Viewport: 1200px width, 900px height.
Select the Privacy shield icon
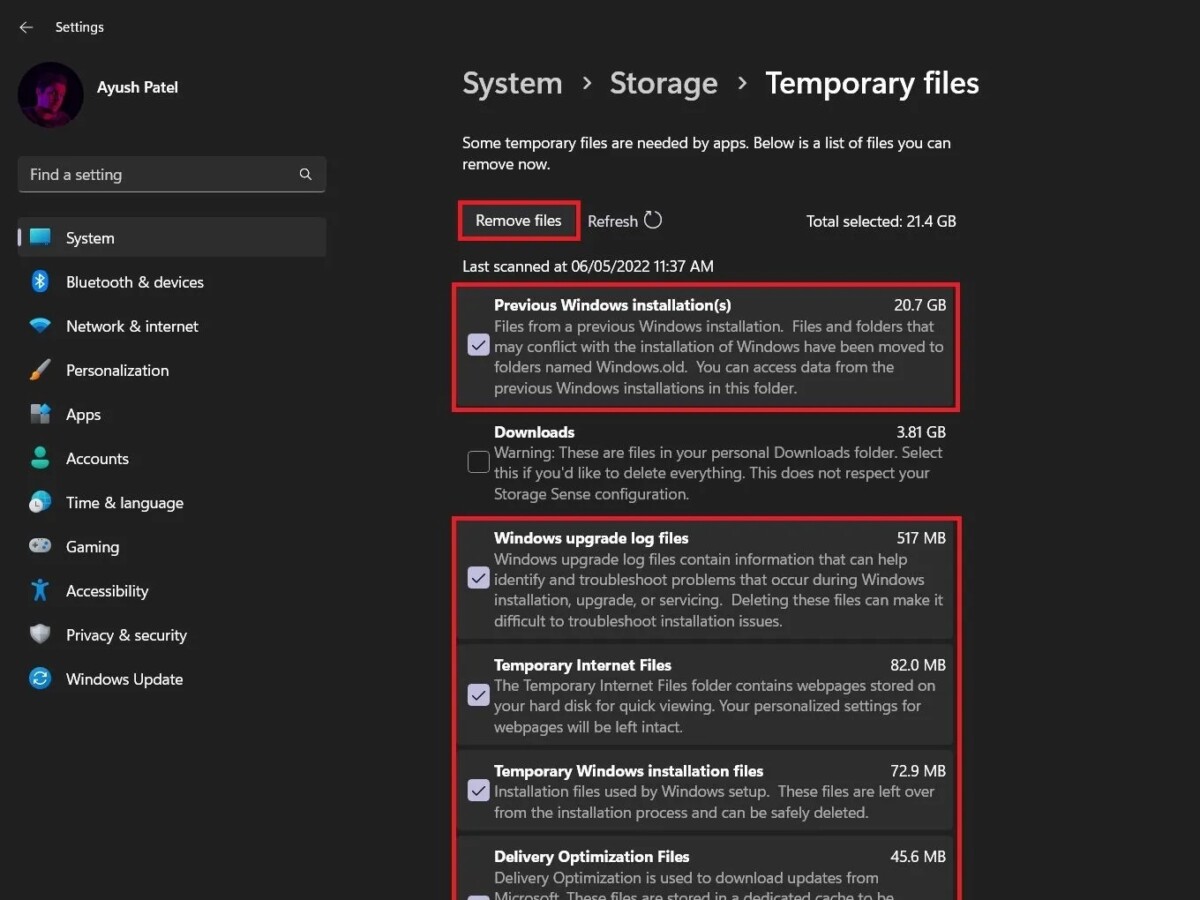pyautogui.click(x=40, y=634)
